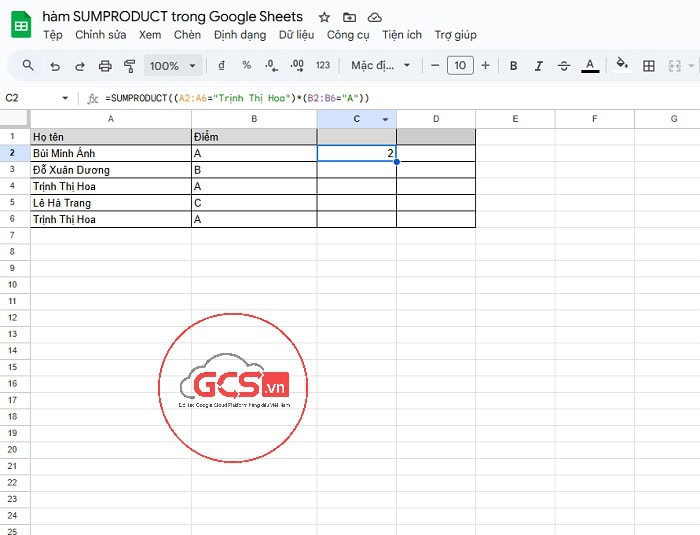
Task: Select the cell containing Lê Hà Trang
Action: click(110, 203)
